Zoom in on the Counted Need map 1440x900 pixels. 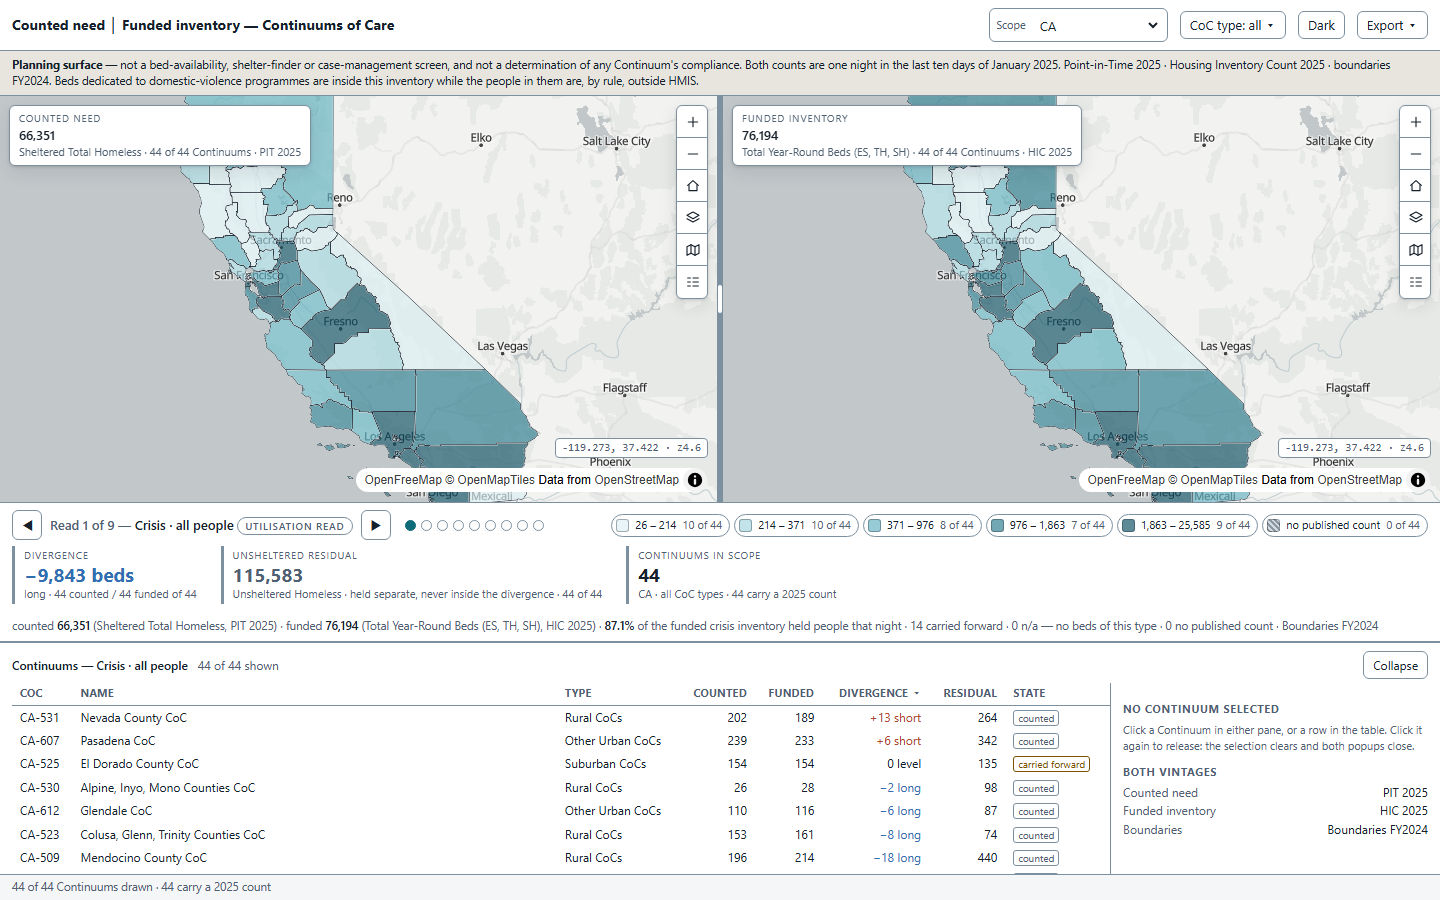(692, 122)
